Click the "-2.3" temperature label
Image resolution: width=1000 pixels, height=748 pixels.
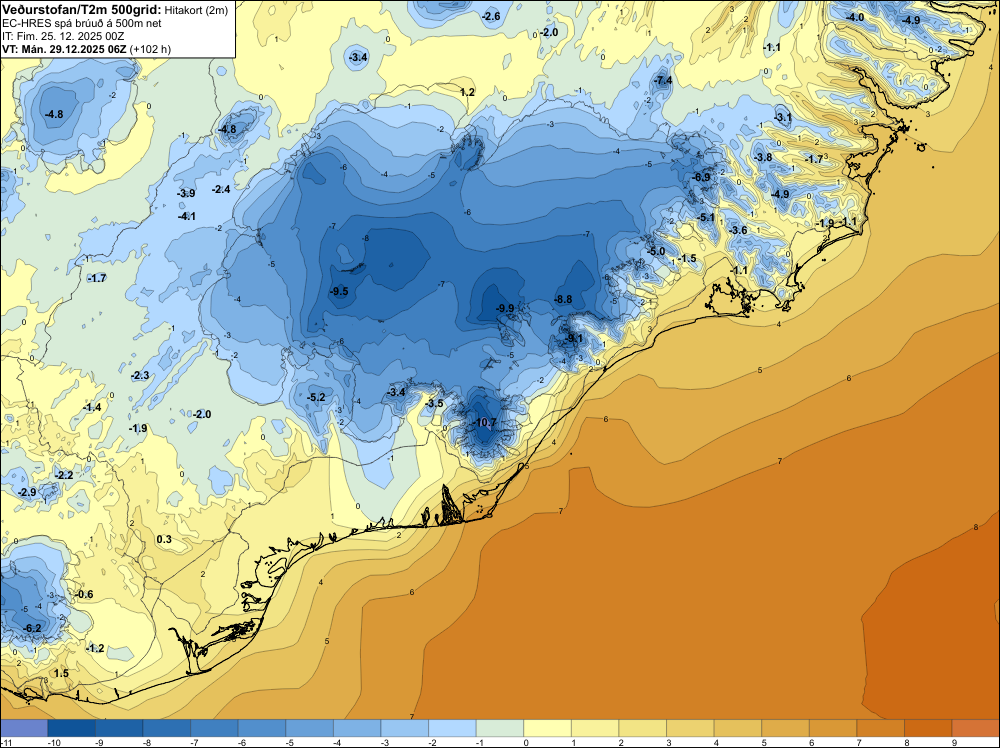[x=140, y=376]
